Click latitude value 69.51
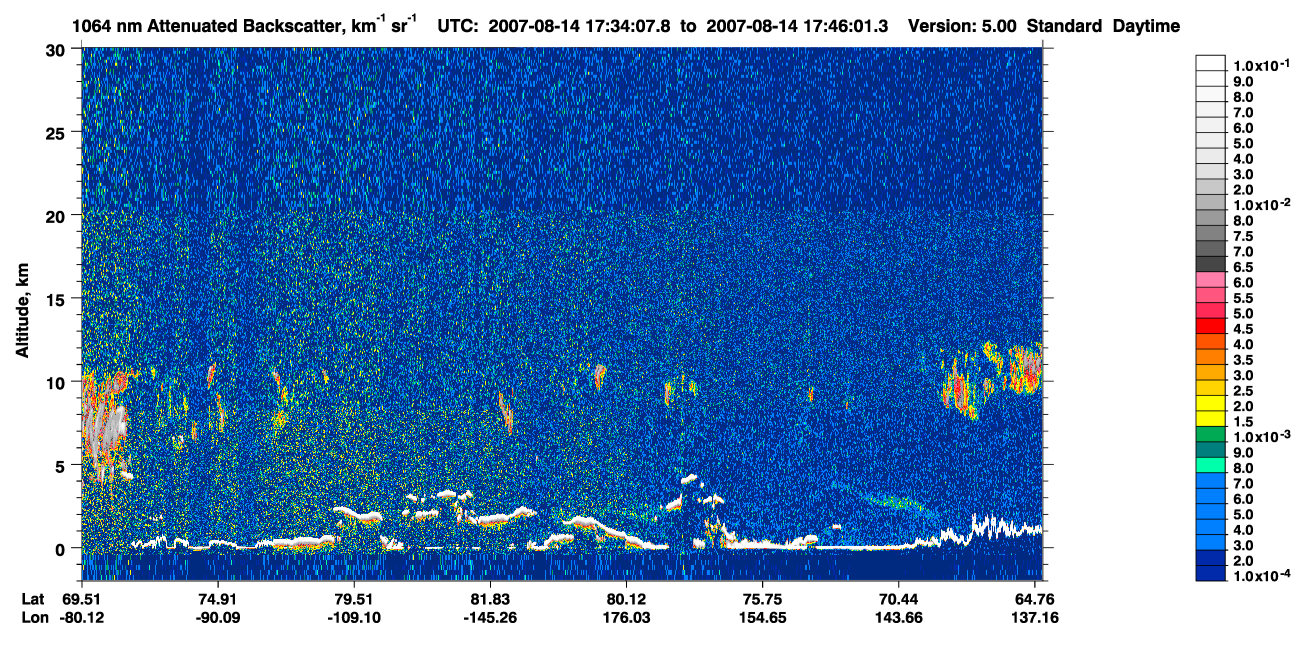Viewport: 1300px width, 667px height. pos(81,599)
